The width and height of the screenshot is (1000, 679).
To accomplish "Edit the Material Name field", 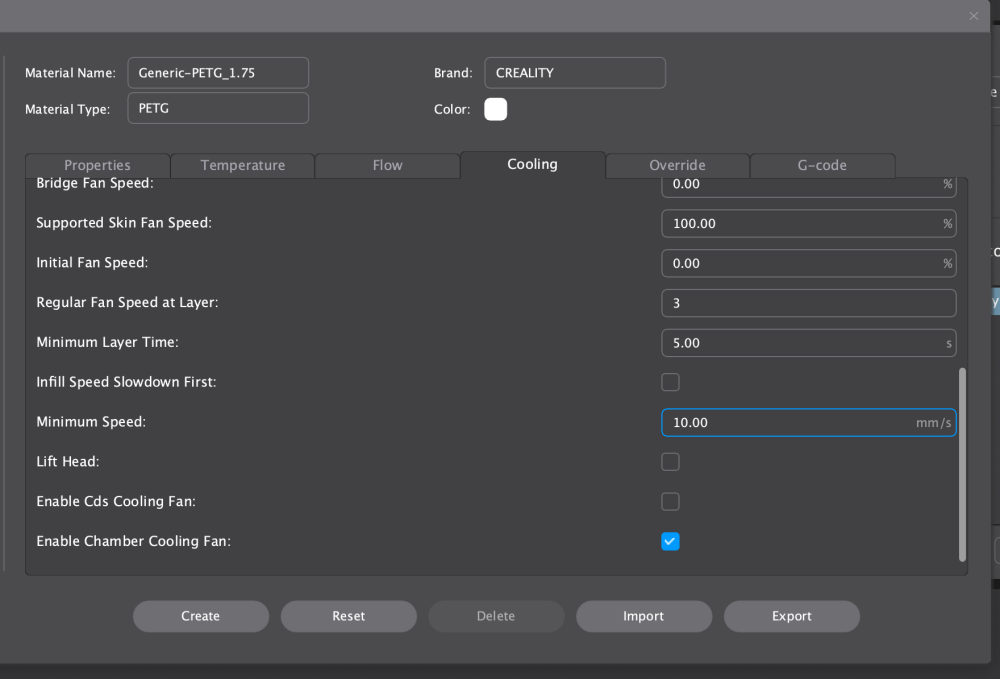I will click(x=218, y=73).
